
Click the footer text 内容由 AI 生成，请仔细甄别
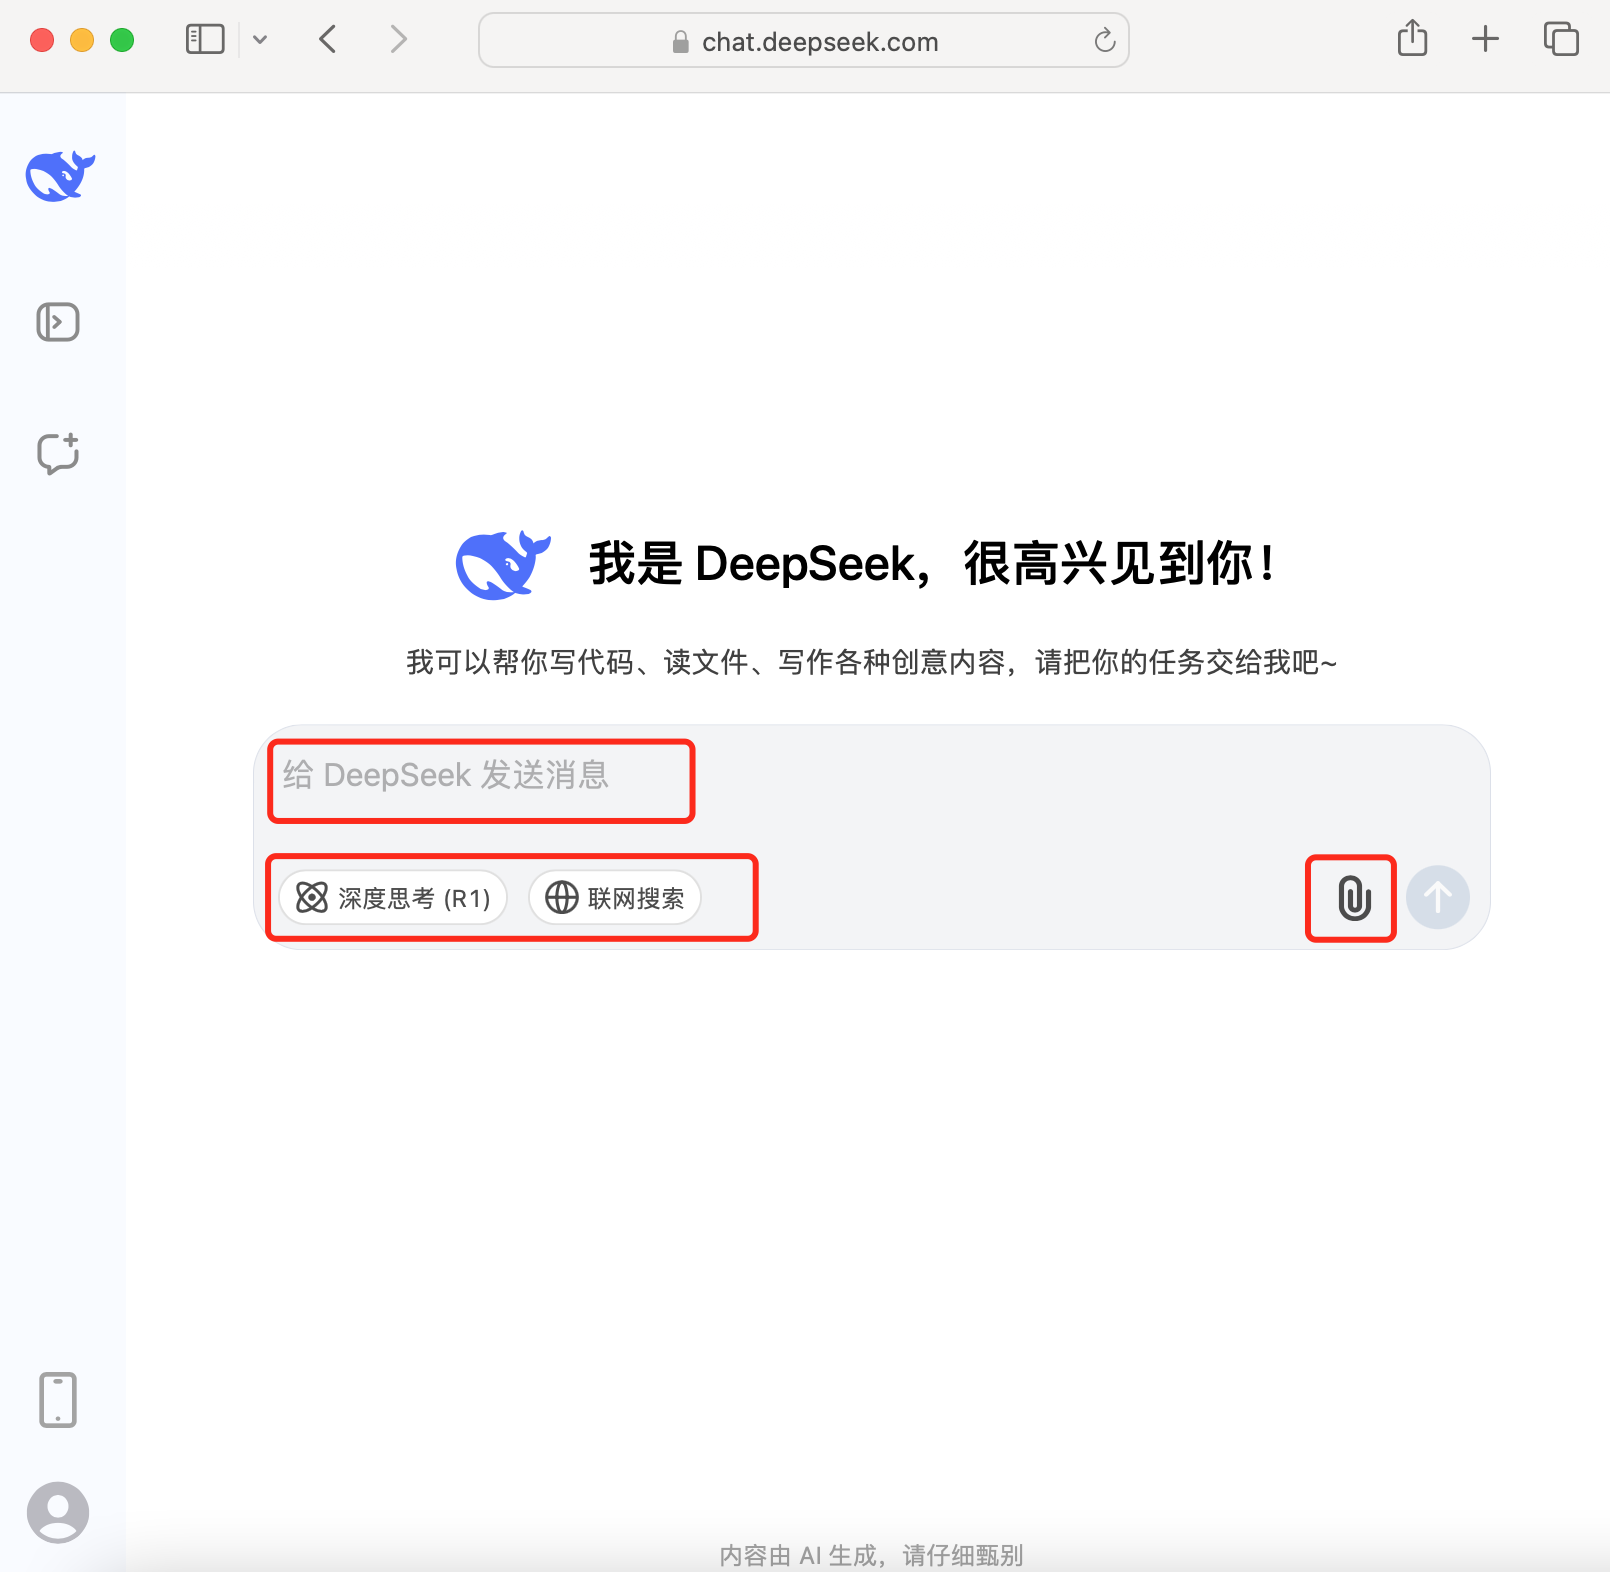(x=871, y=1555)
